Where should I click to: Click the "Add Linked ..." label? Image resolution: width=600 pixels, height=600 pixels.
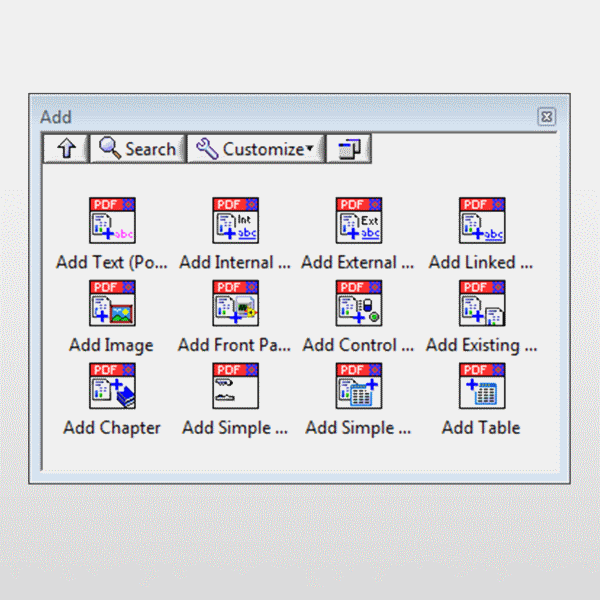coord(481,262)
